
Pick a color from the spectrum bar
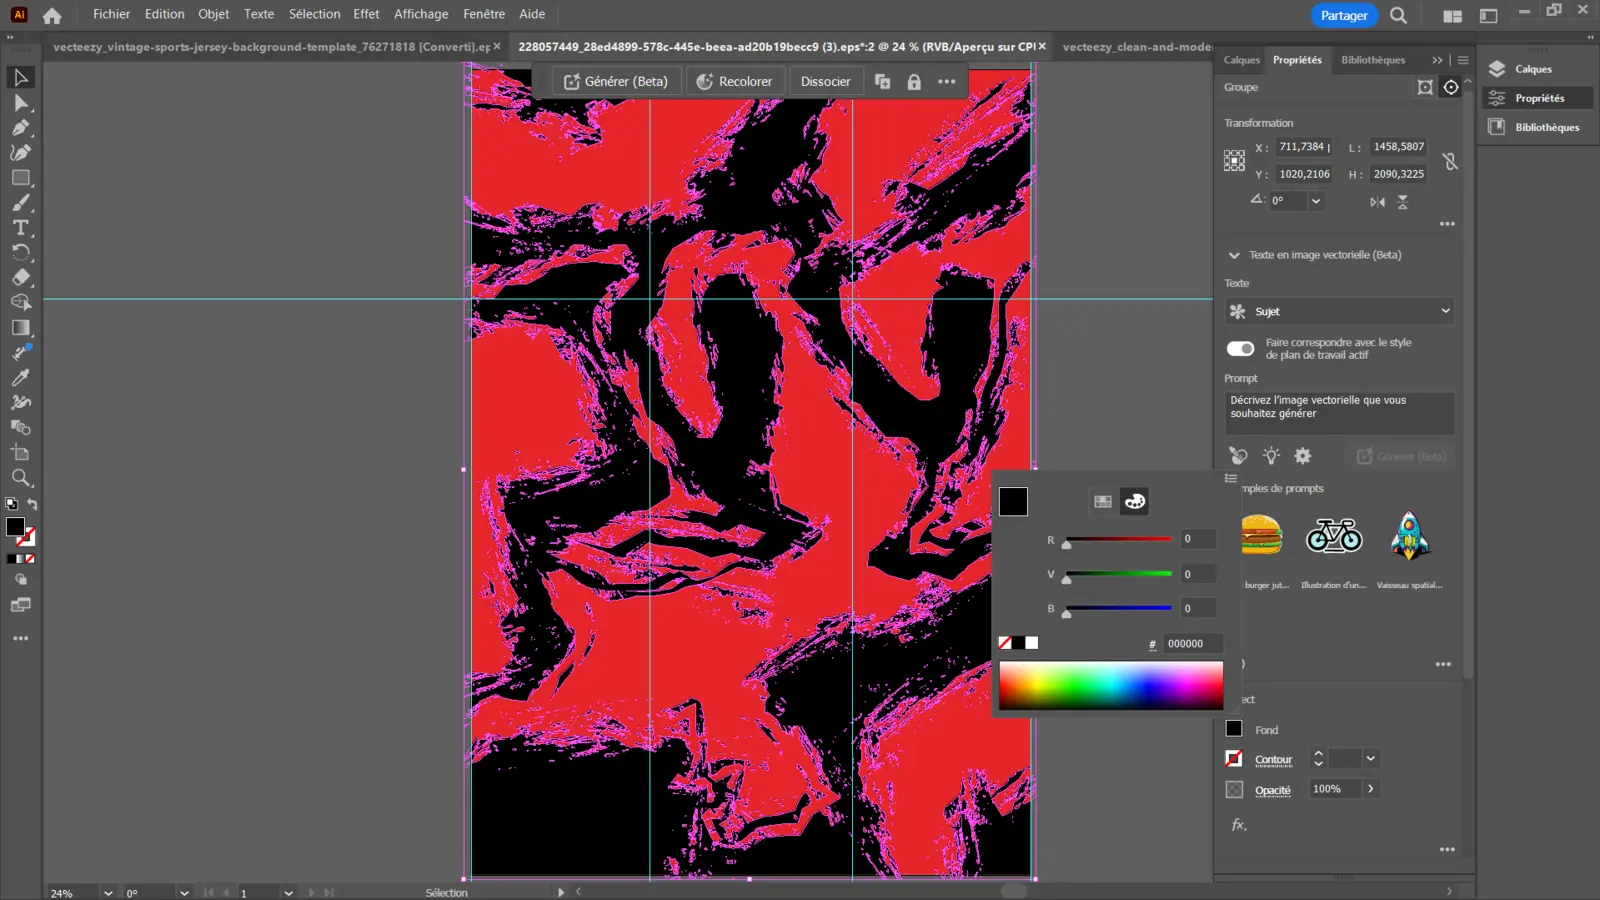click(x=1110, y=686)
